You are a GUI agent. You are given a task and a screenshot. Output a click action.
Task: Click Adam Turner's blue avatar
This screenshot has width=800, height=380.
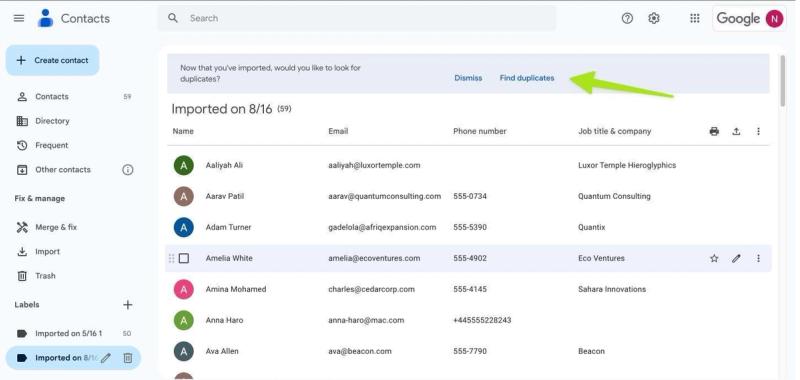184,227
